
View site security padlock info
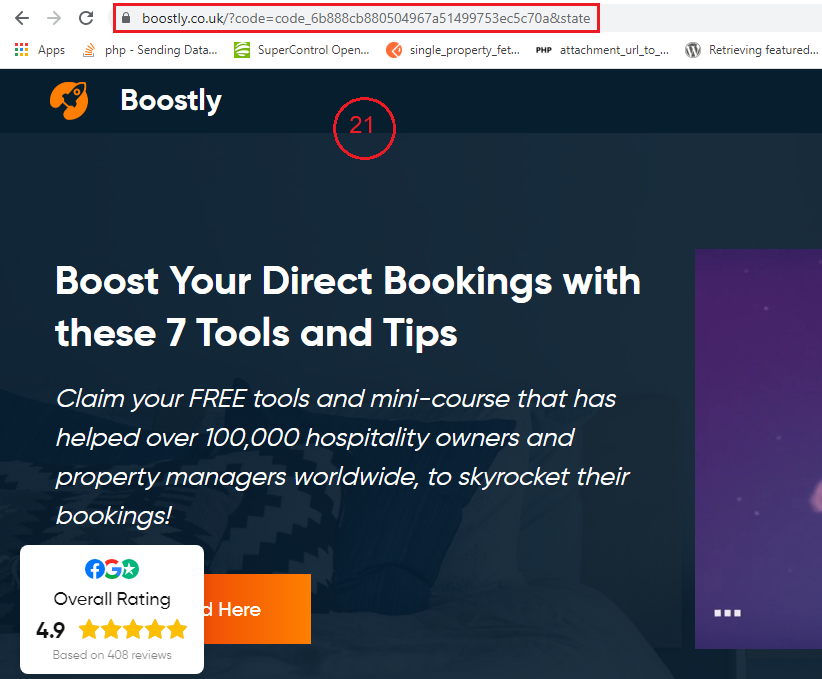tap(126, 18)
